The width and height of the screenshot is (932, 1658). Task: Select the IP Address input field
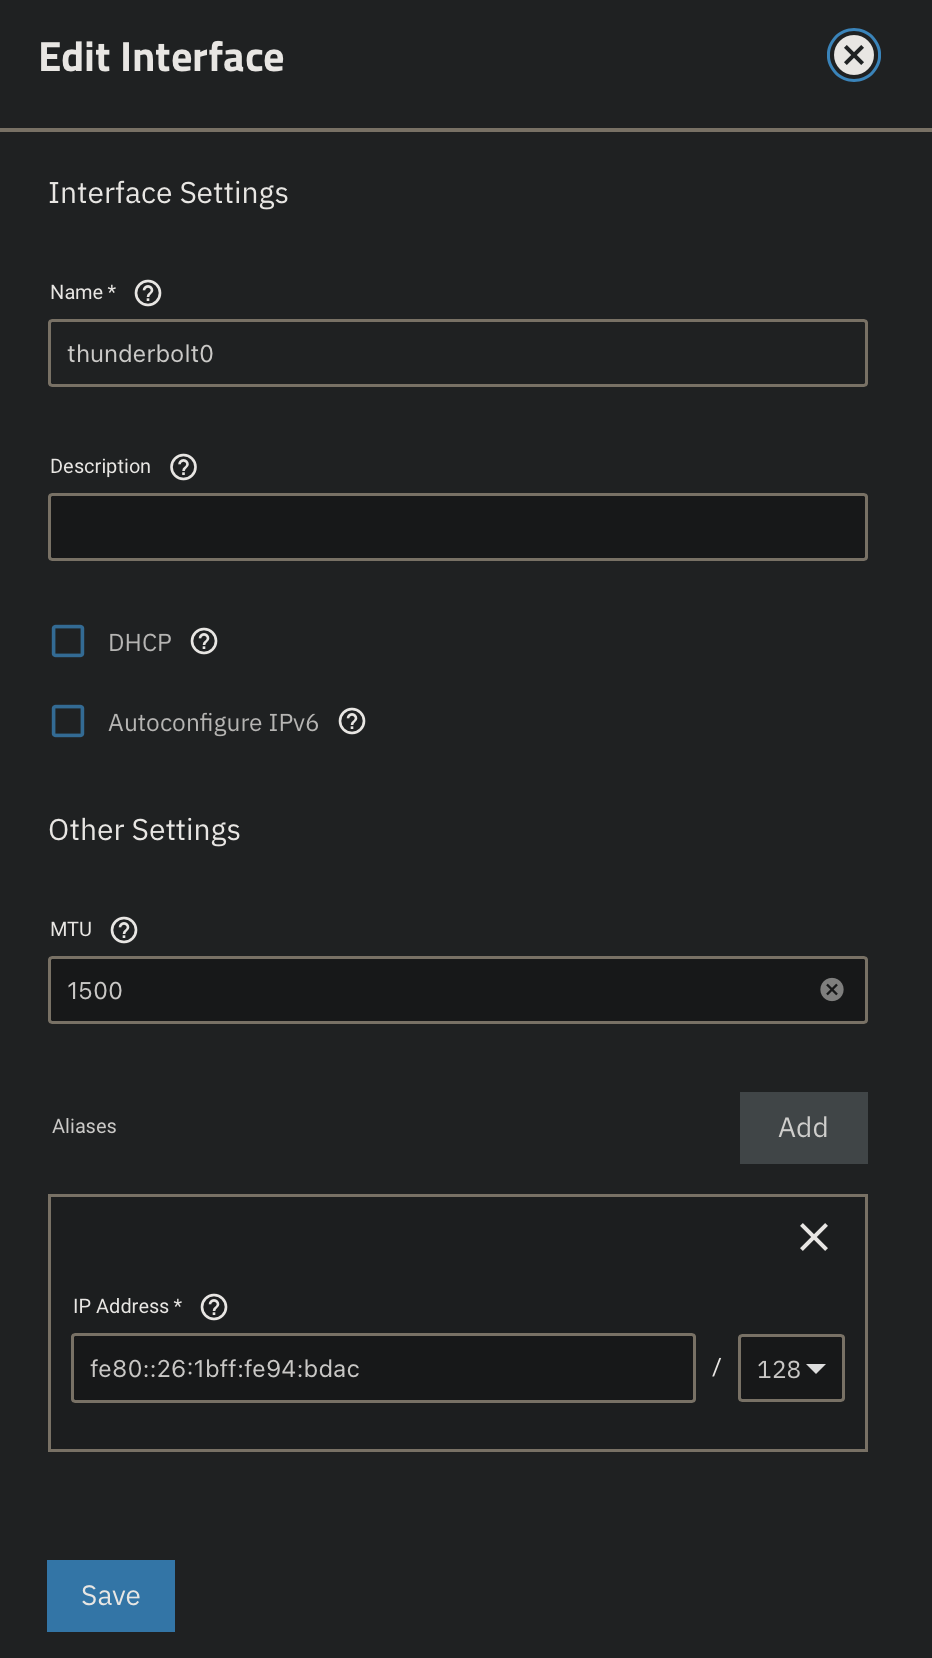point(383,1368)
